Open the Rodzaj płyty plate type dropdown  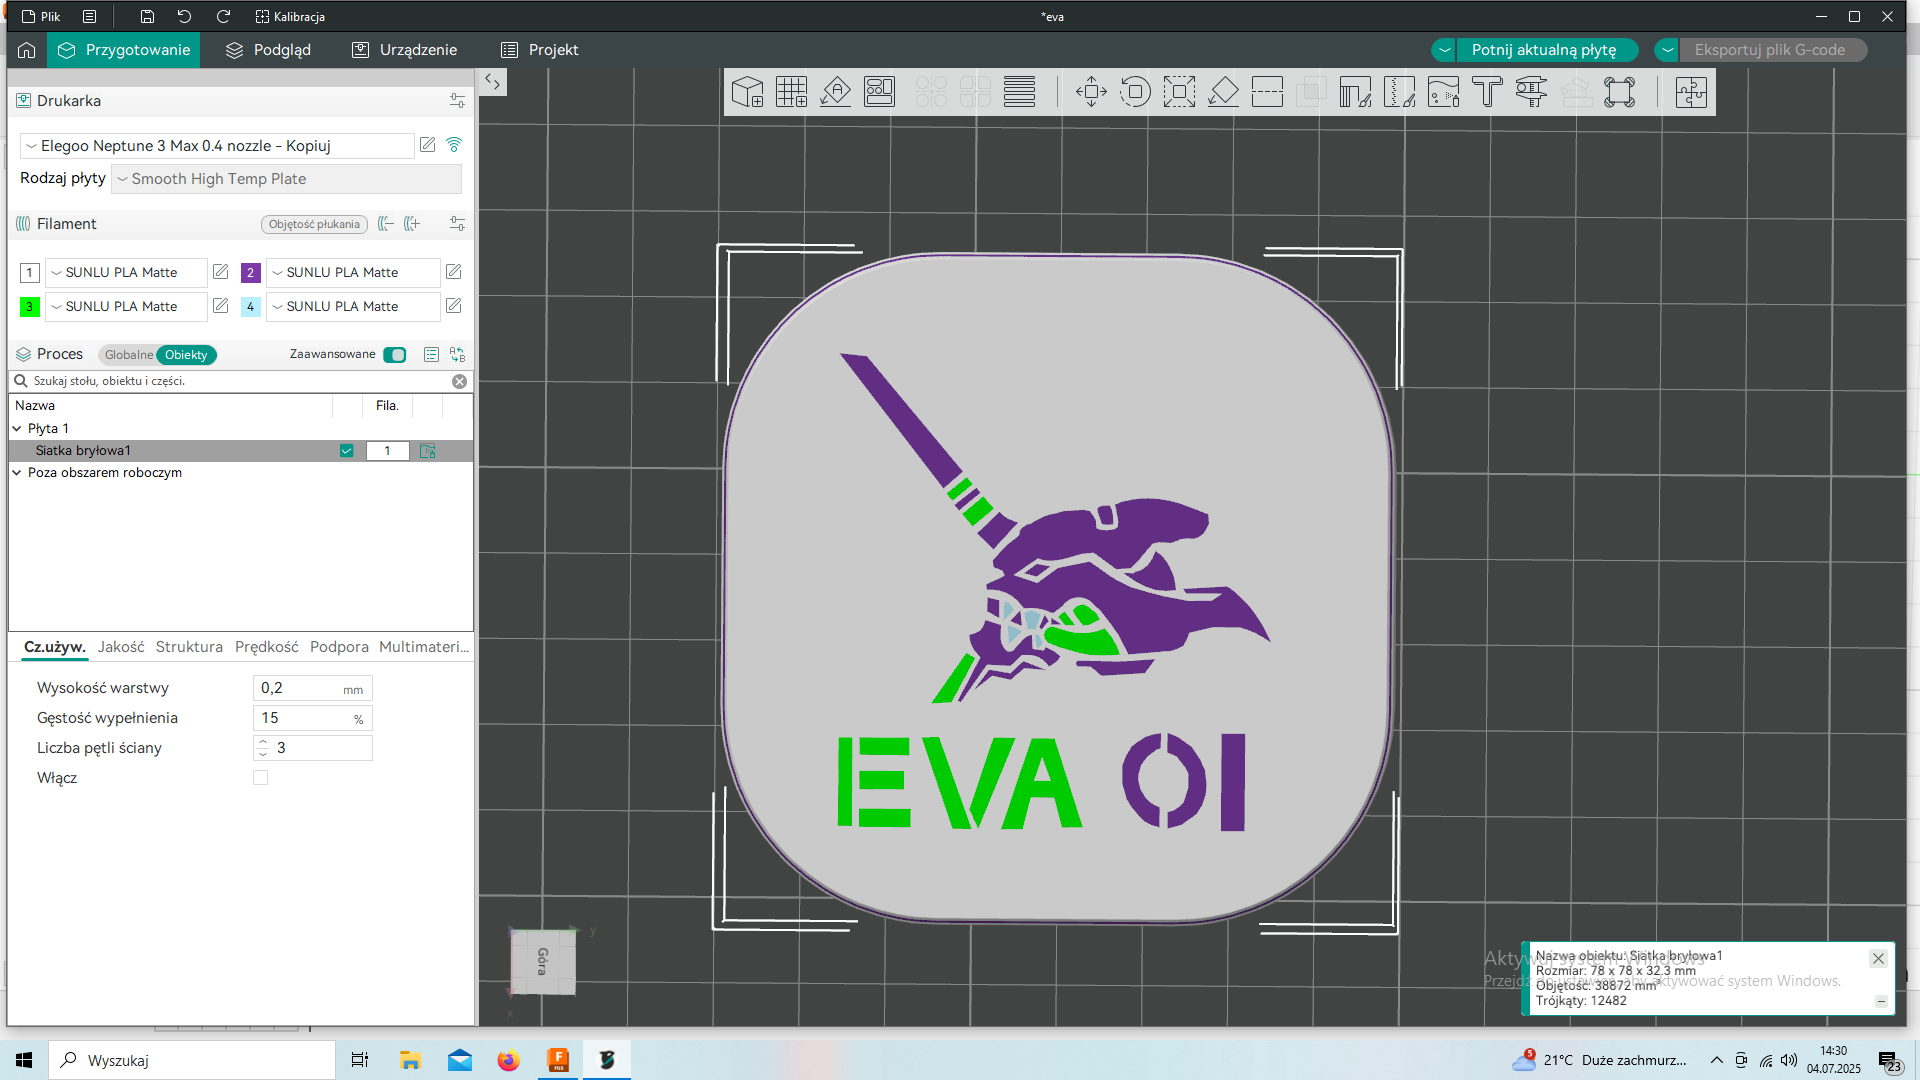tap(286, 179)
